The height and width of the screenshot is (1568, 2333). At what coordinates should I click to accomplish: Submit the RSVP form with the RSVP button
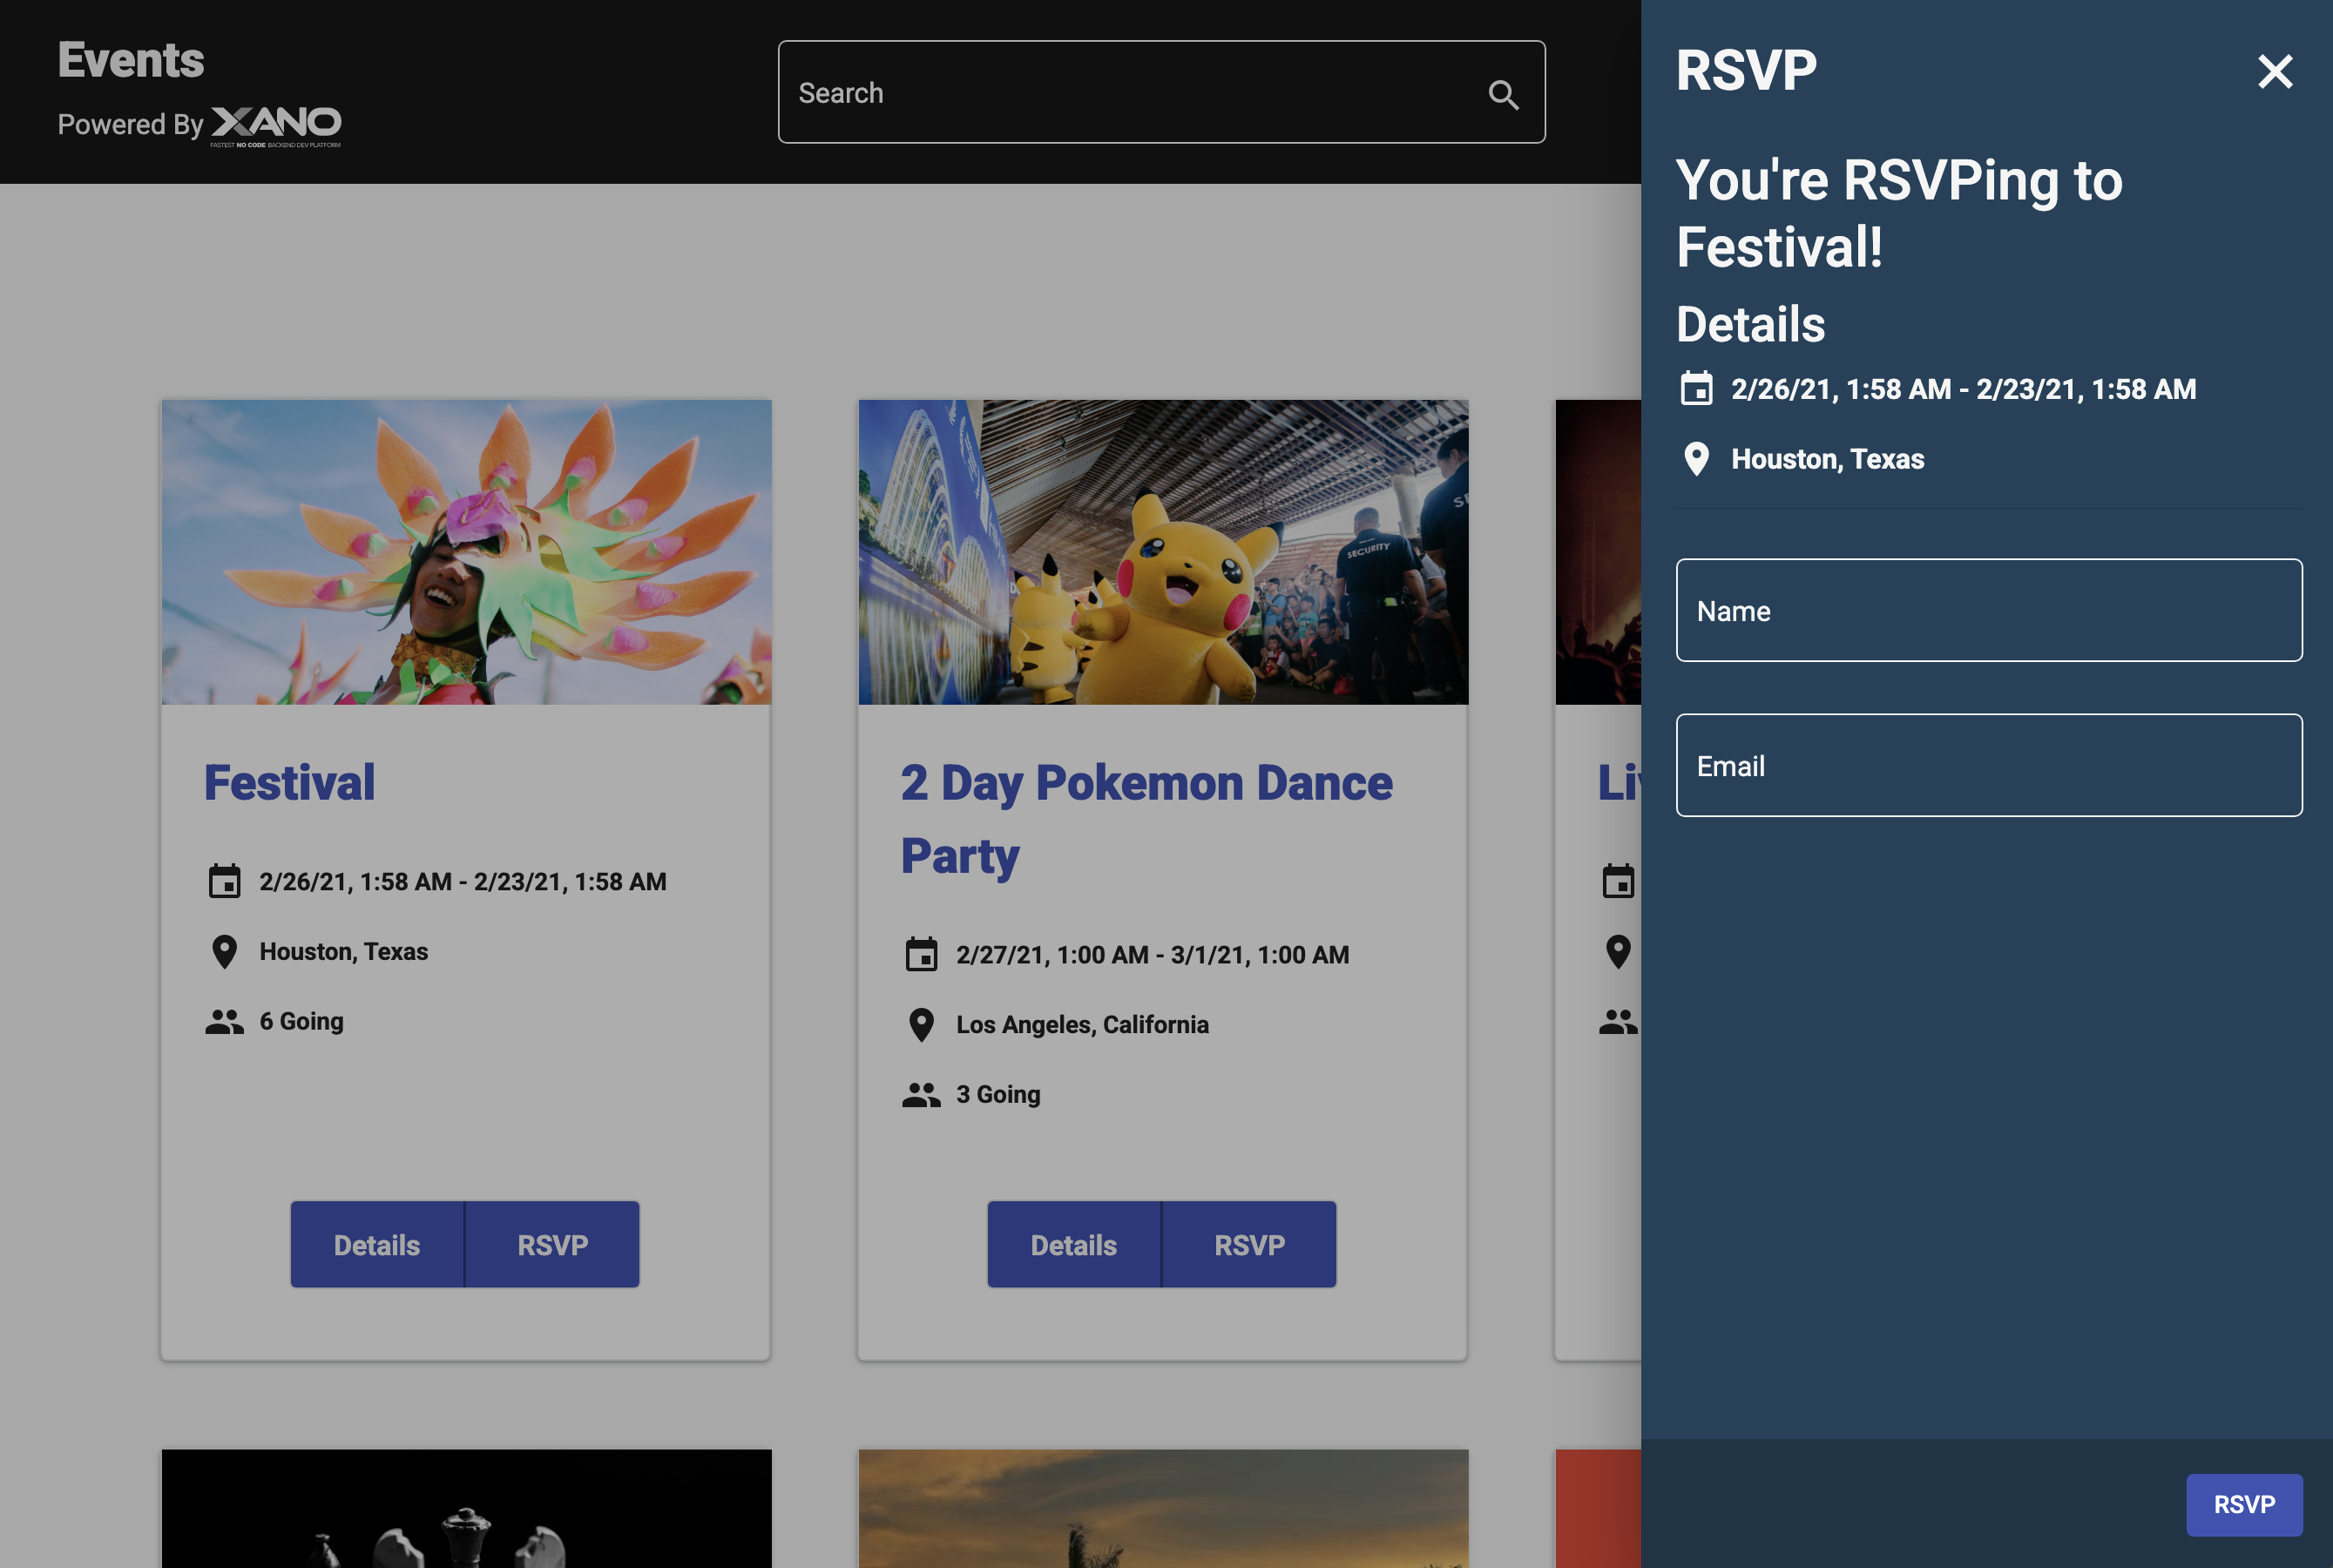point(2244,1504)
